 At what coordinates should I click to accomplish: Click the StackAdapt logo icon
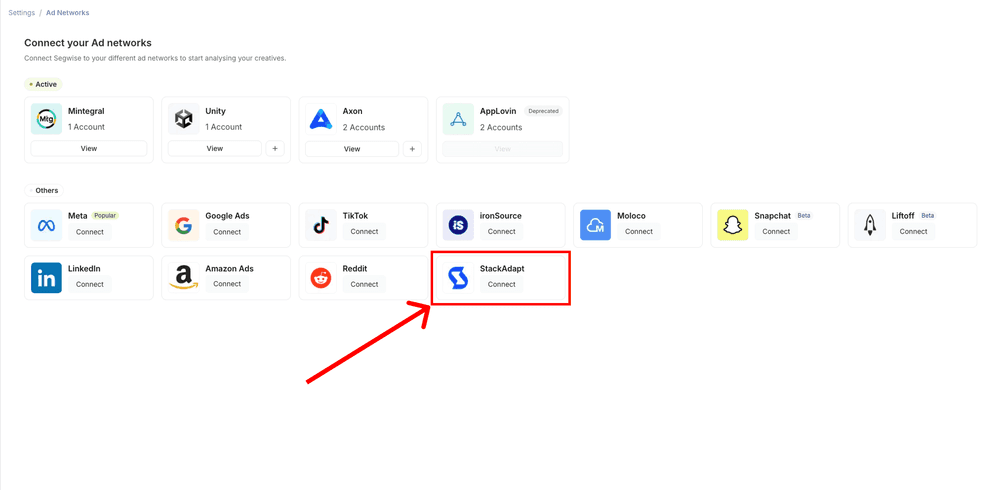(x=459, y=278)
